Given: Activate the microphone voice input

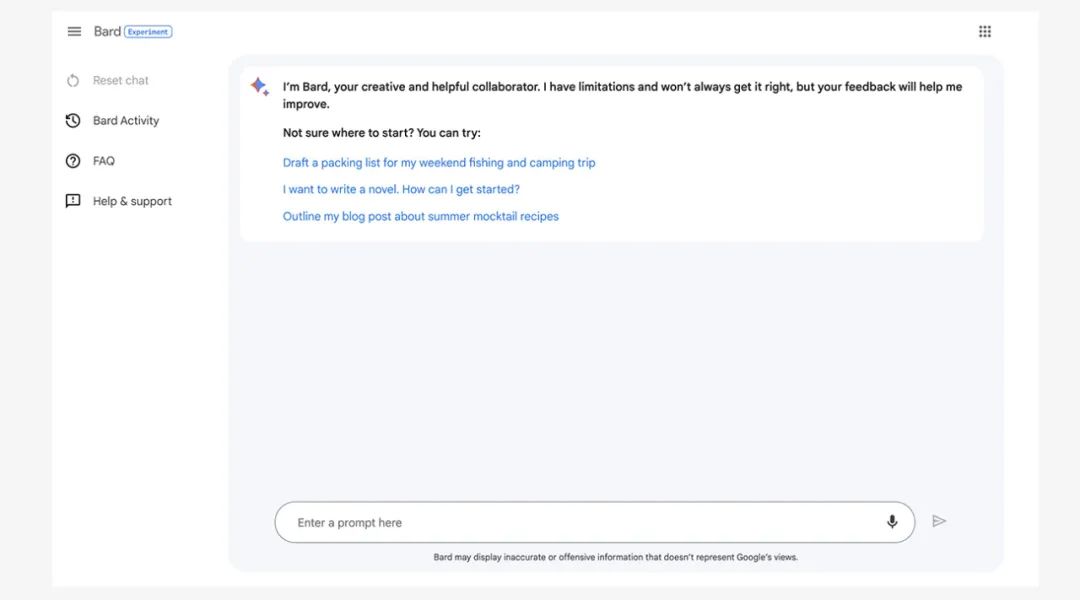Looking at the screenshot, I should (892, 522).
